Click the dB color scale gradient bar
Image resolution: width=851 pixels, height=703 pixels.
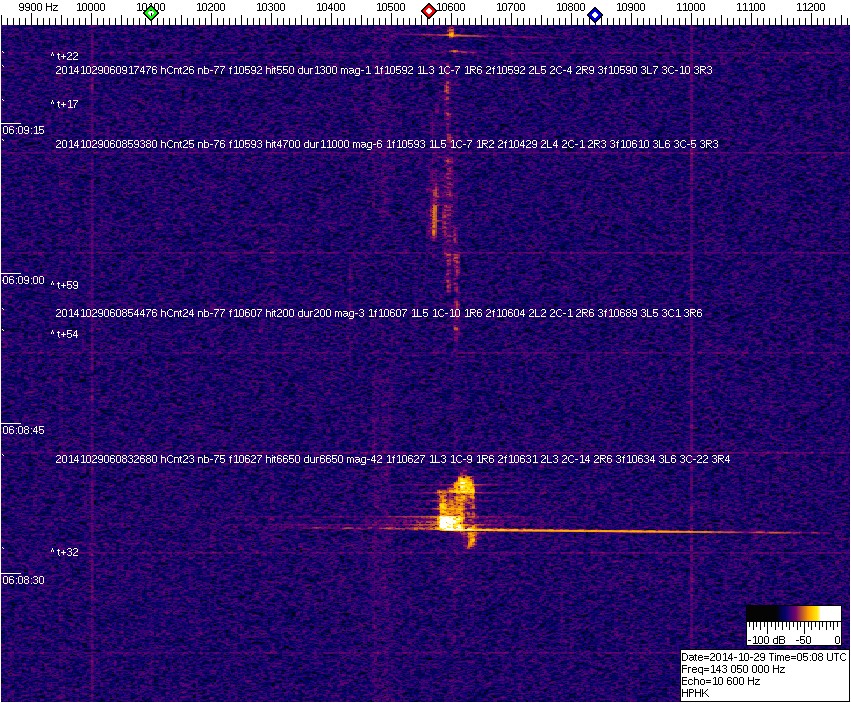pyautogui.click(x=793, y=614)
